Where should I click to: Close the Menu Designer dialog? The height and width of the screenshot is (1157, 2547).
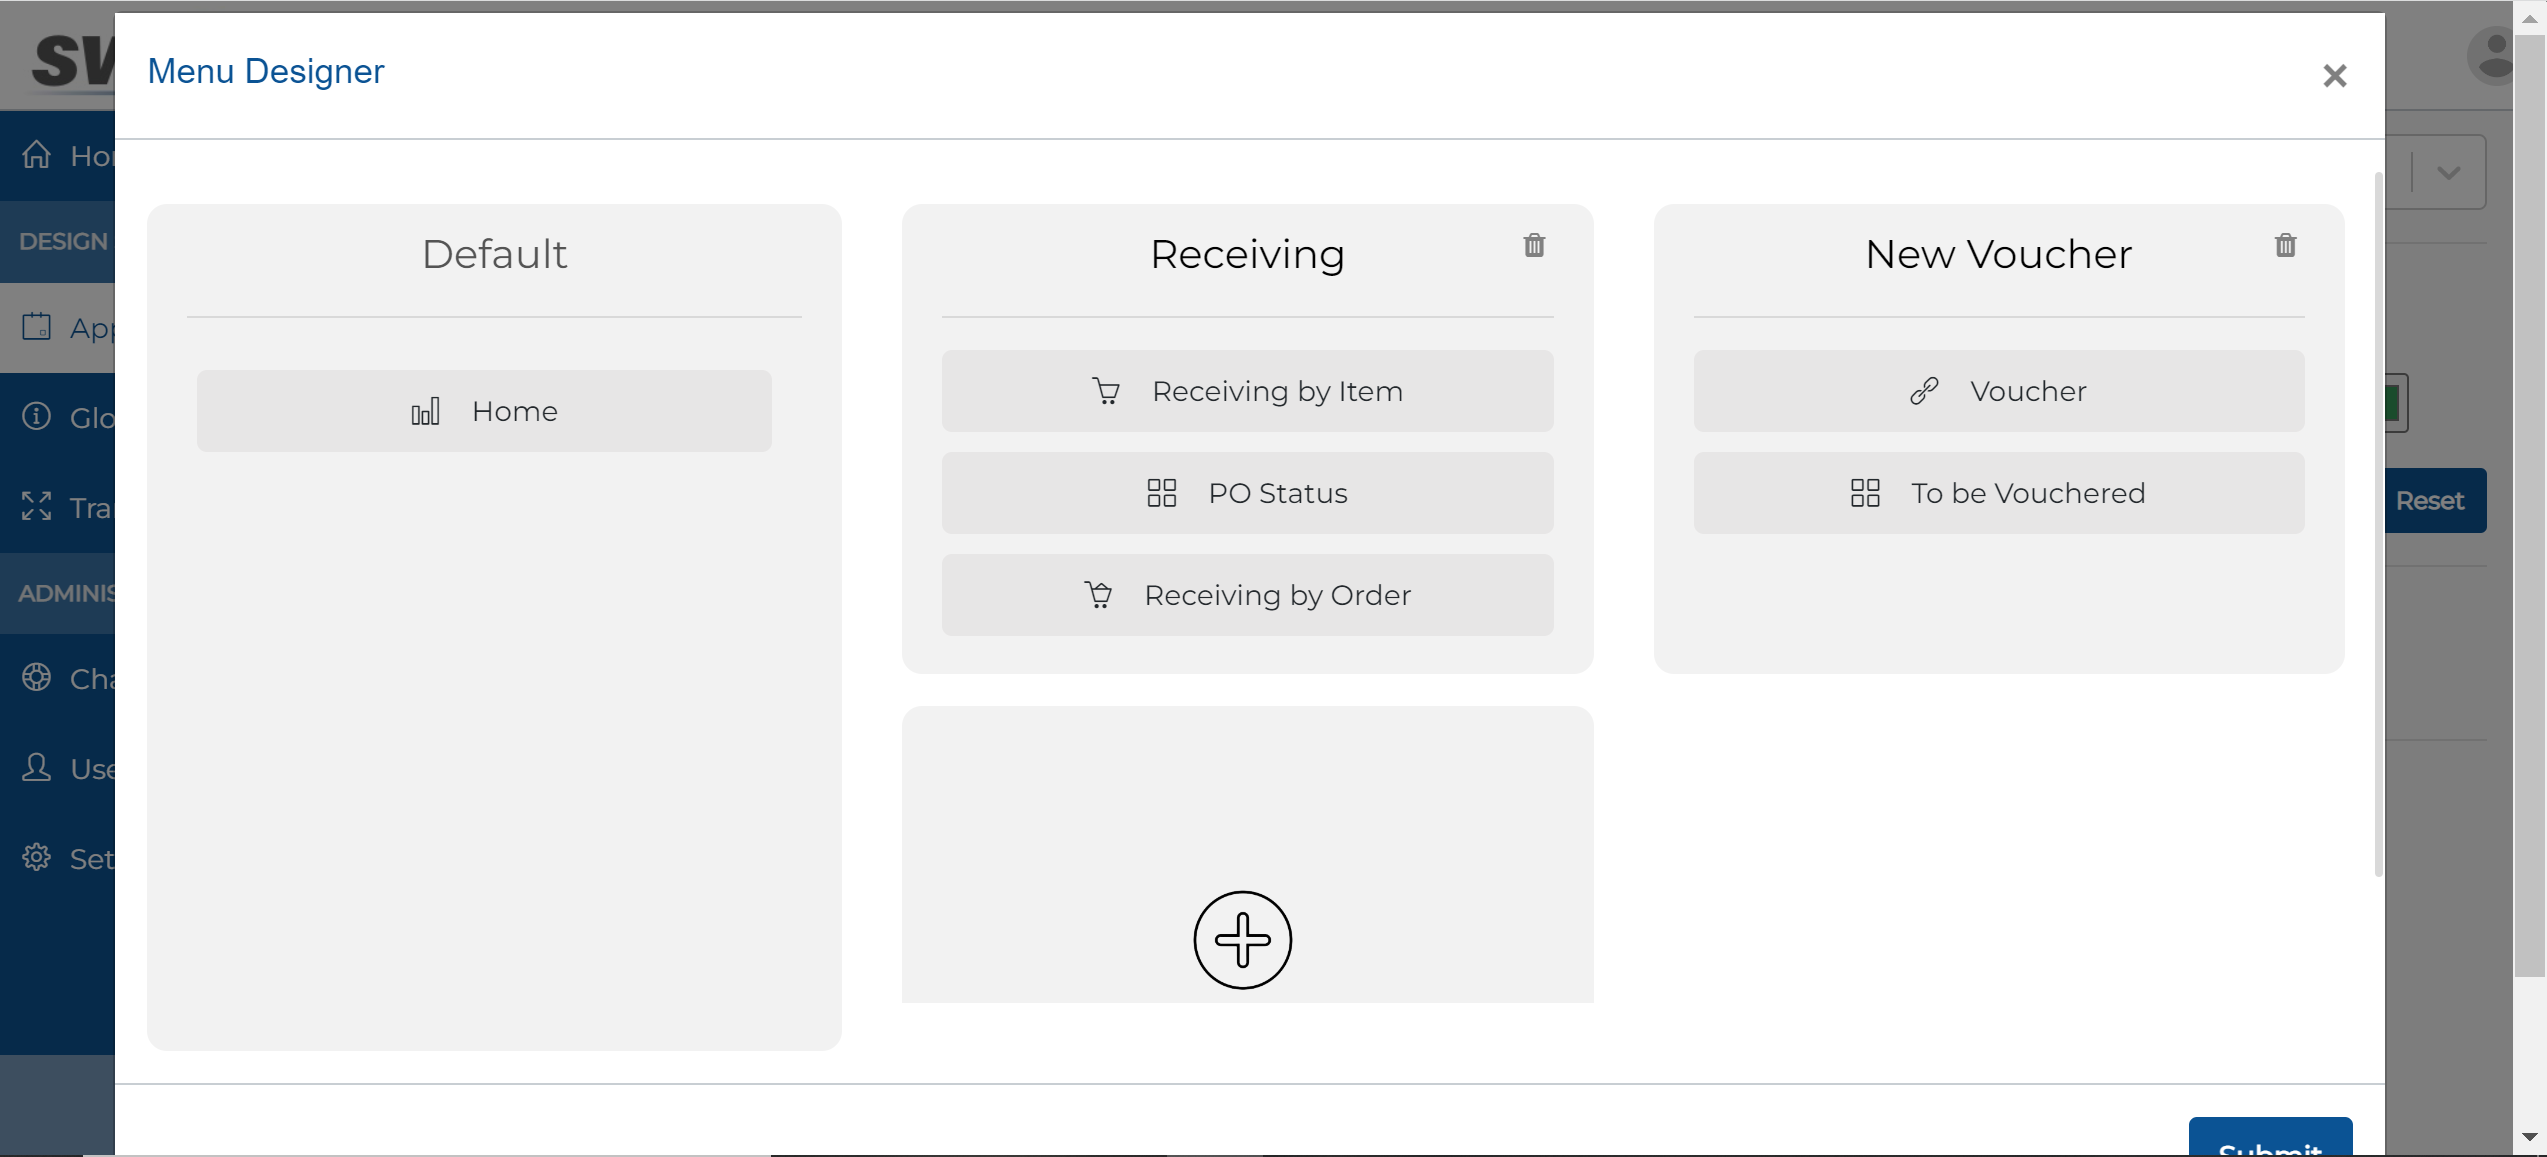coord(2334,76)
